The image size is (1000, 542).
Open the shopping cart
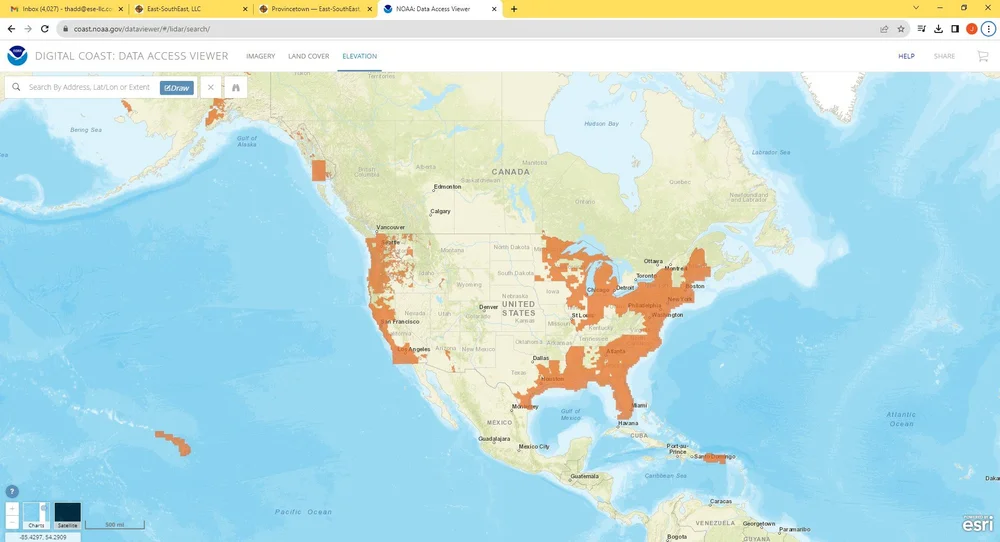983,56
